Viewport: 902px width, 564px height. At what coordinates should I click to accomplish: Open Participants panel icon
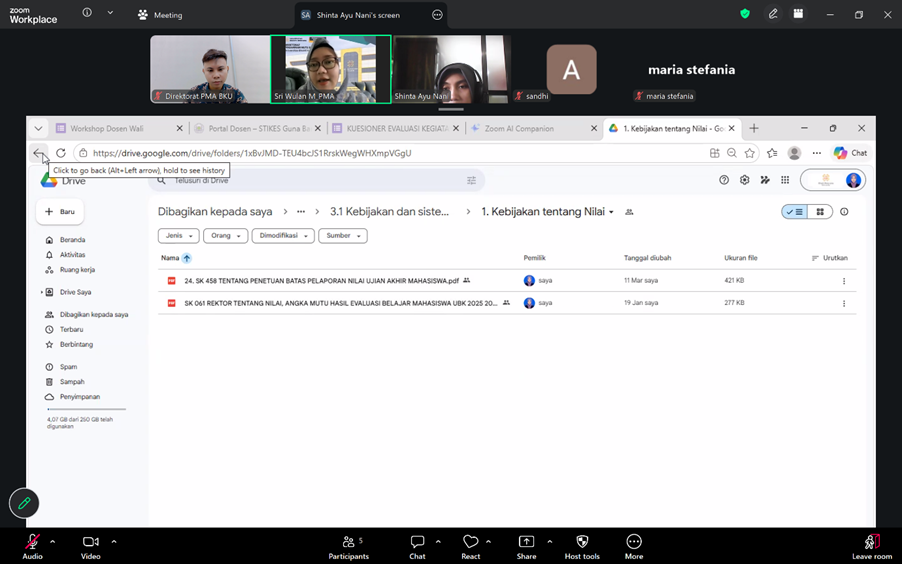coord(349,542)
